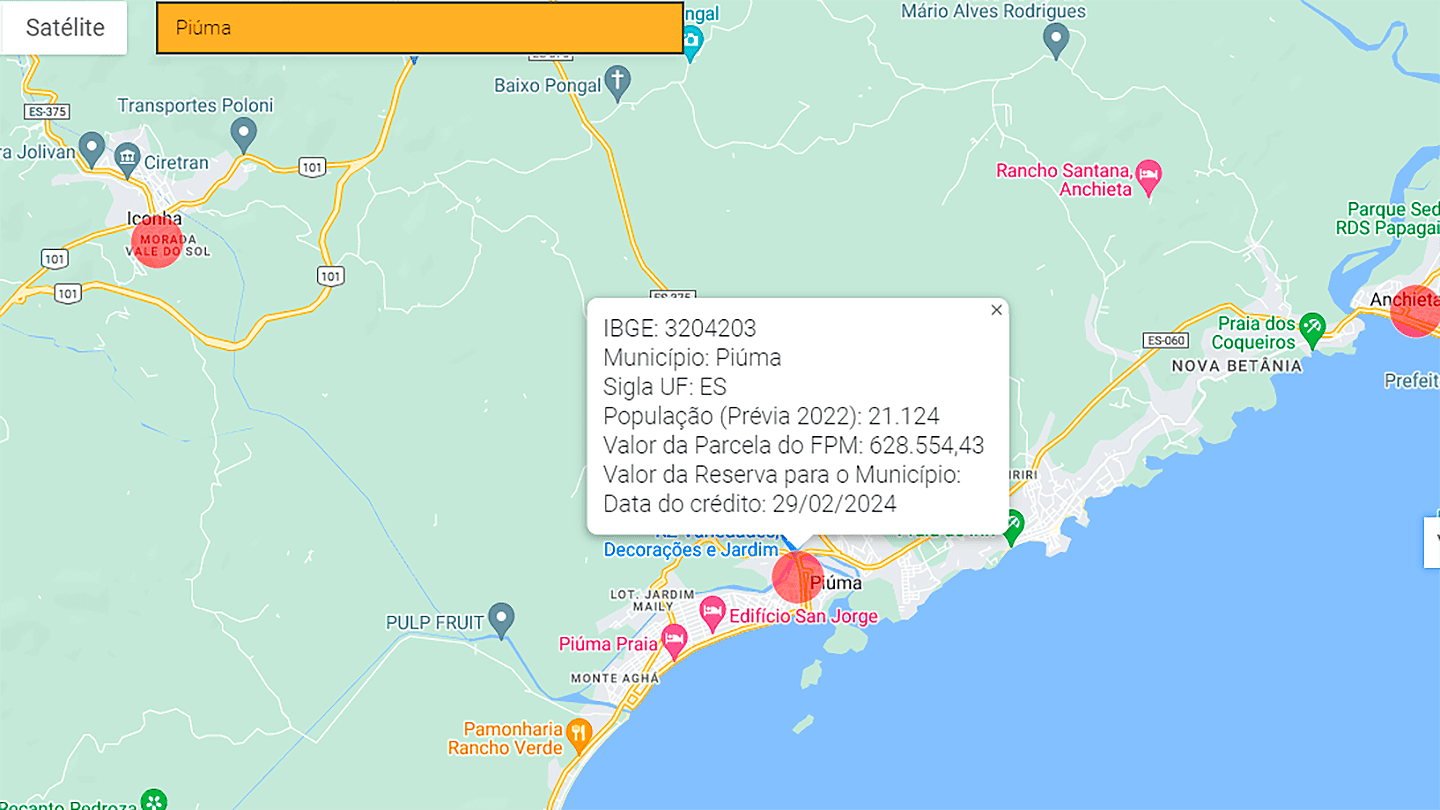Click the Decorações e Jardim place label
1440x810 pixels.
(x=690, y=550)
